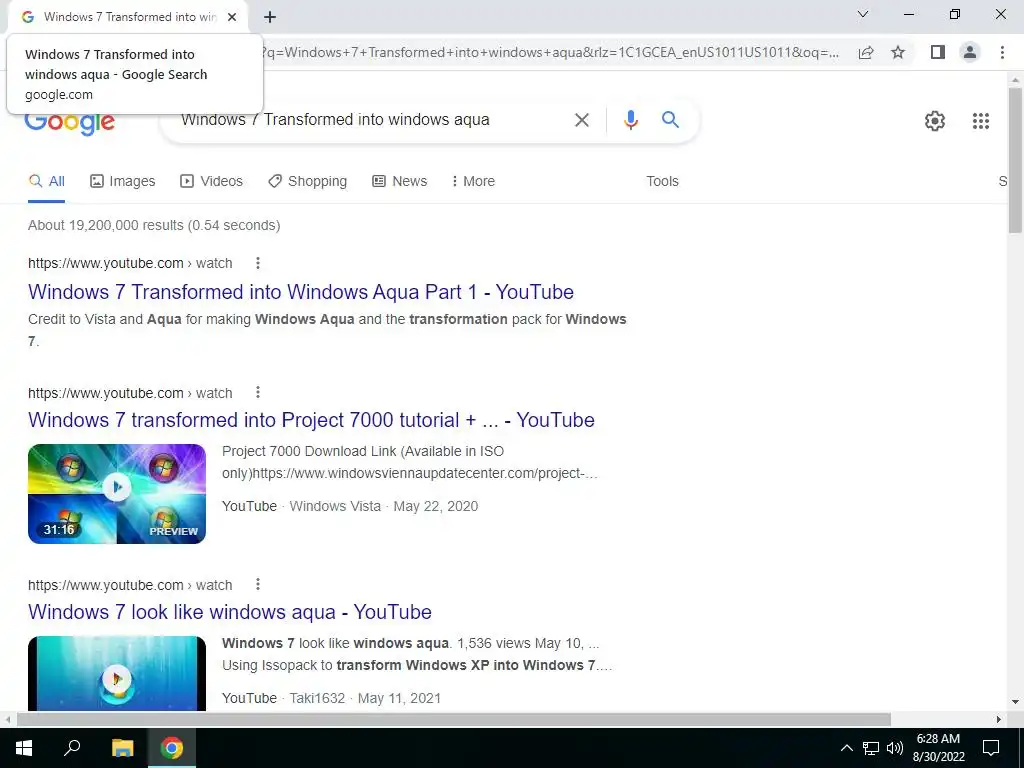Click horizontal scroll right arrow

[999, 720]
